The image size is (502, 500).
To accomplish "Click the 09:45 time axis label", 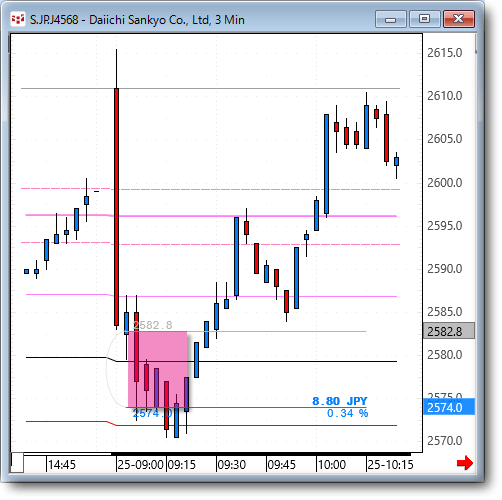I will pyautogui.click(x=282, y=464).
